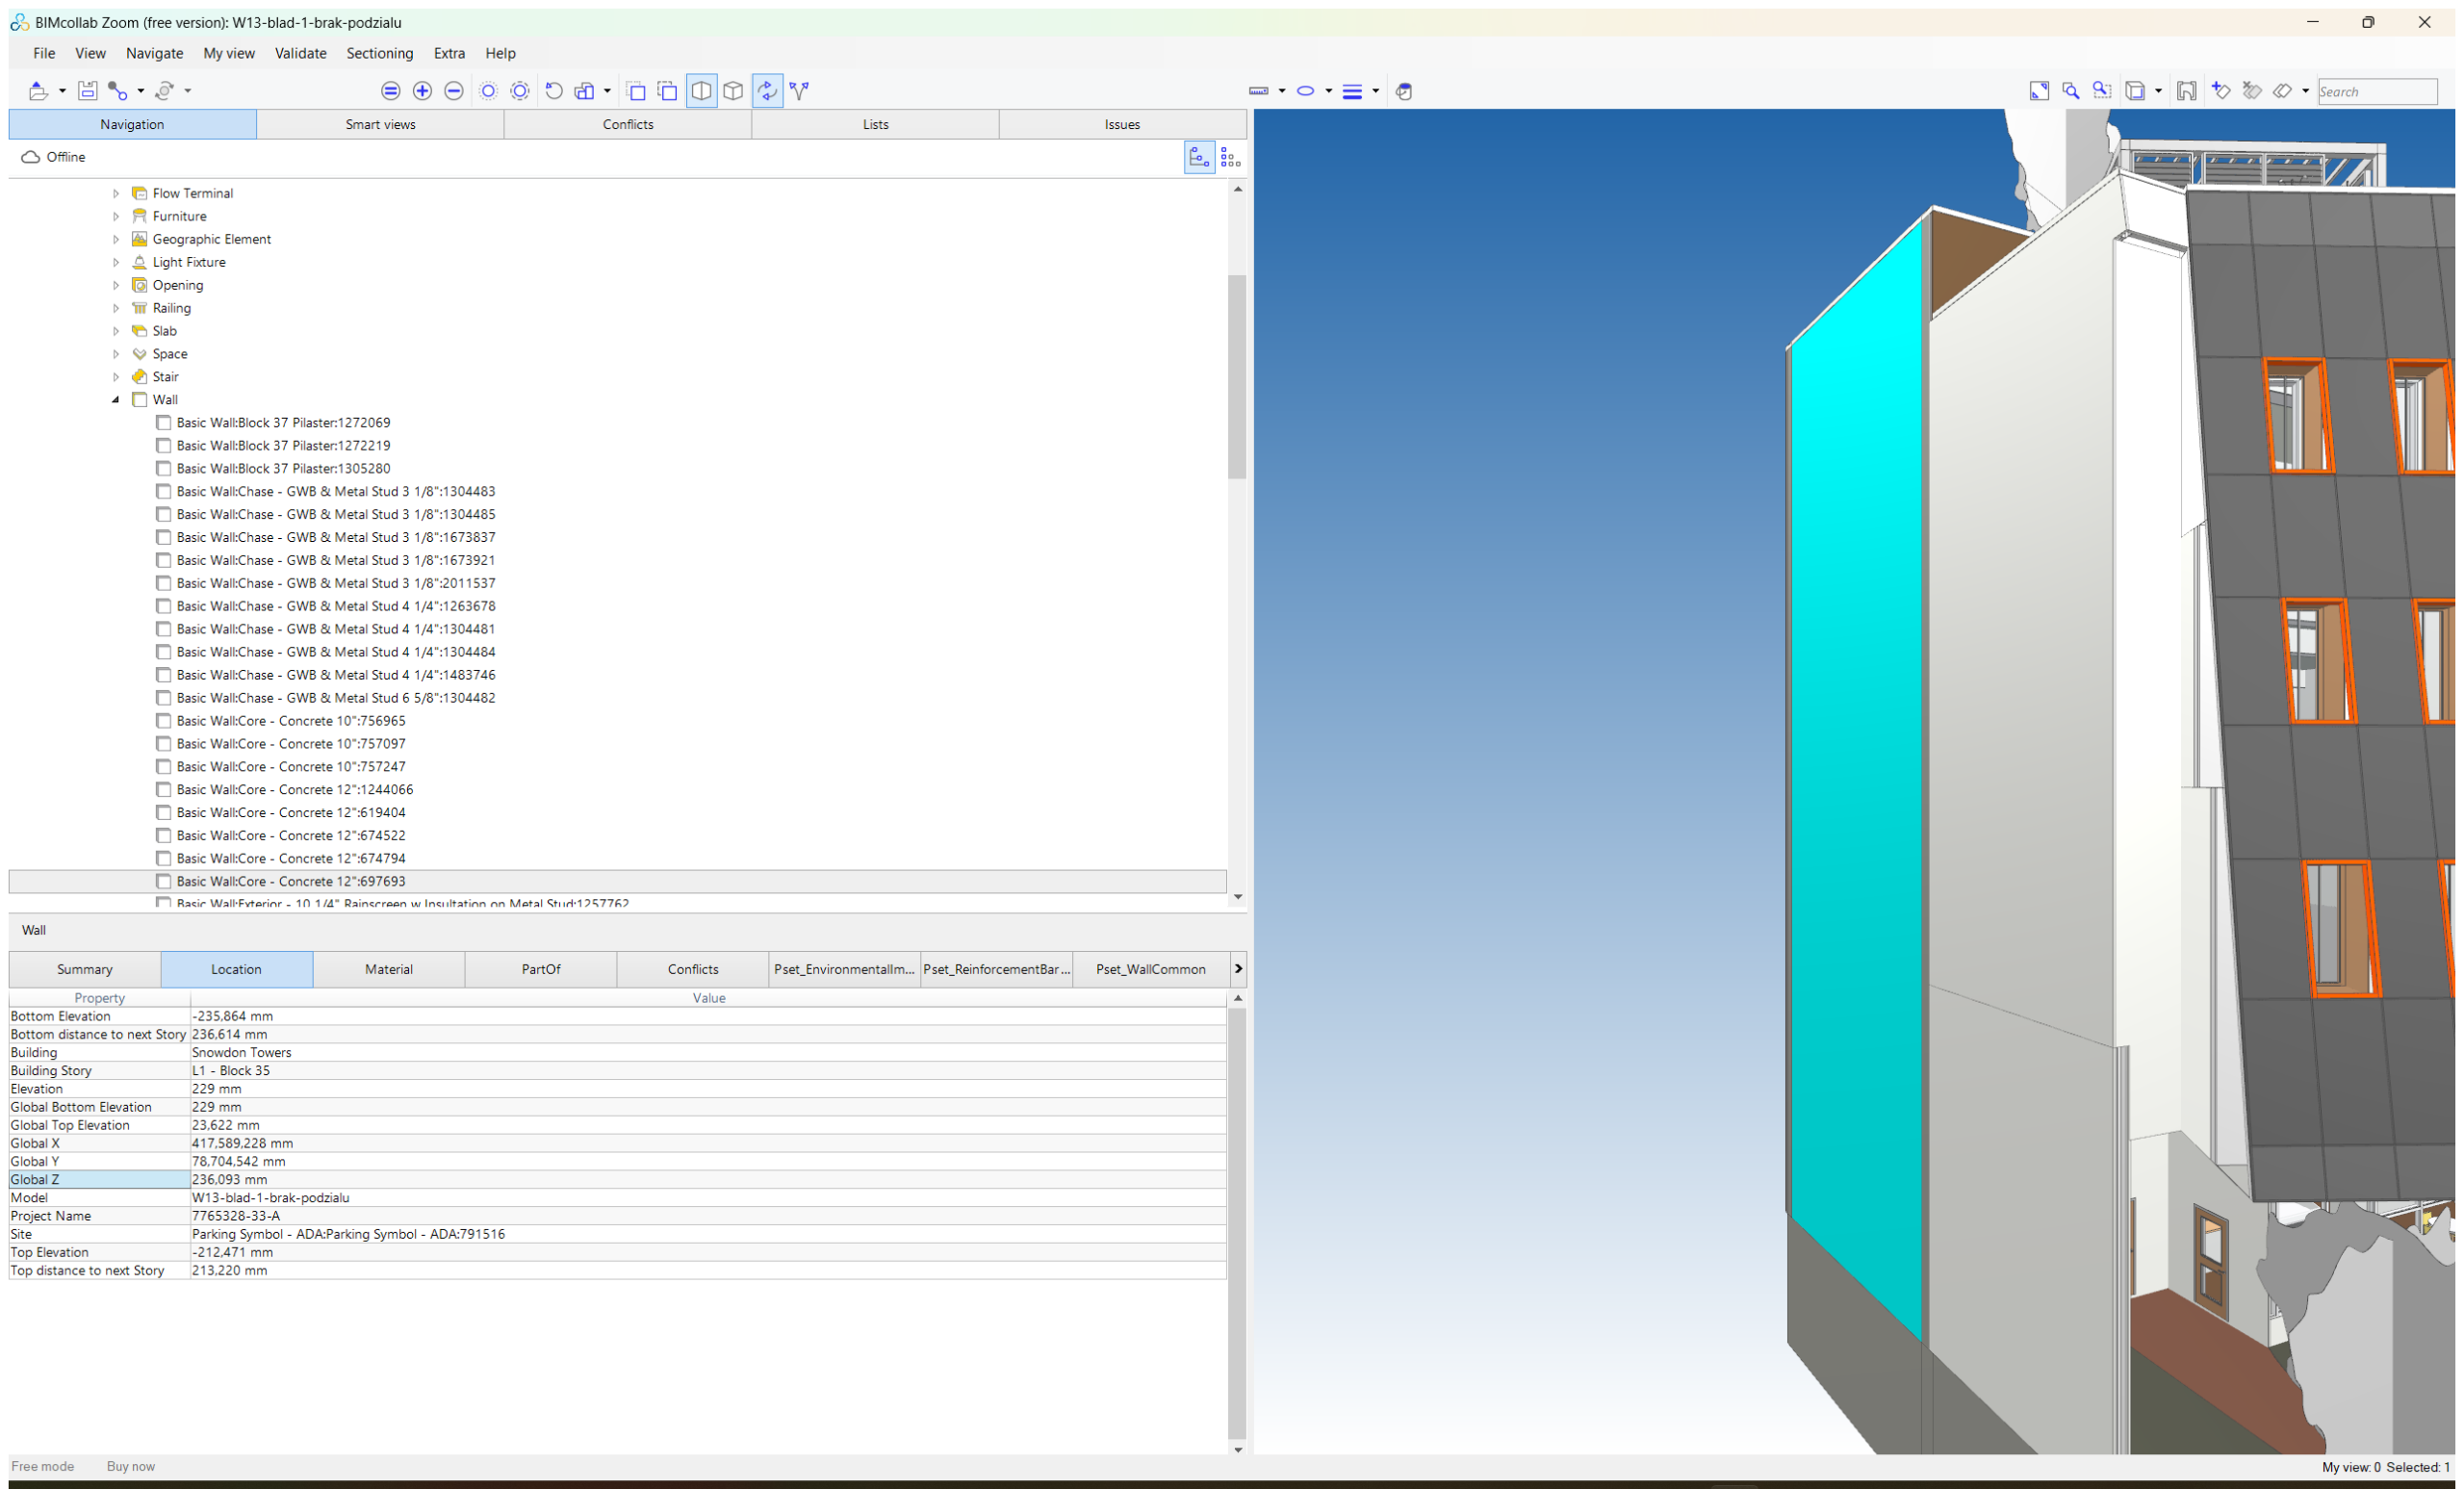Switch to the Smart views tab
Viewport: 2464px width, 1489px height.
[x=380, y=124]
